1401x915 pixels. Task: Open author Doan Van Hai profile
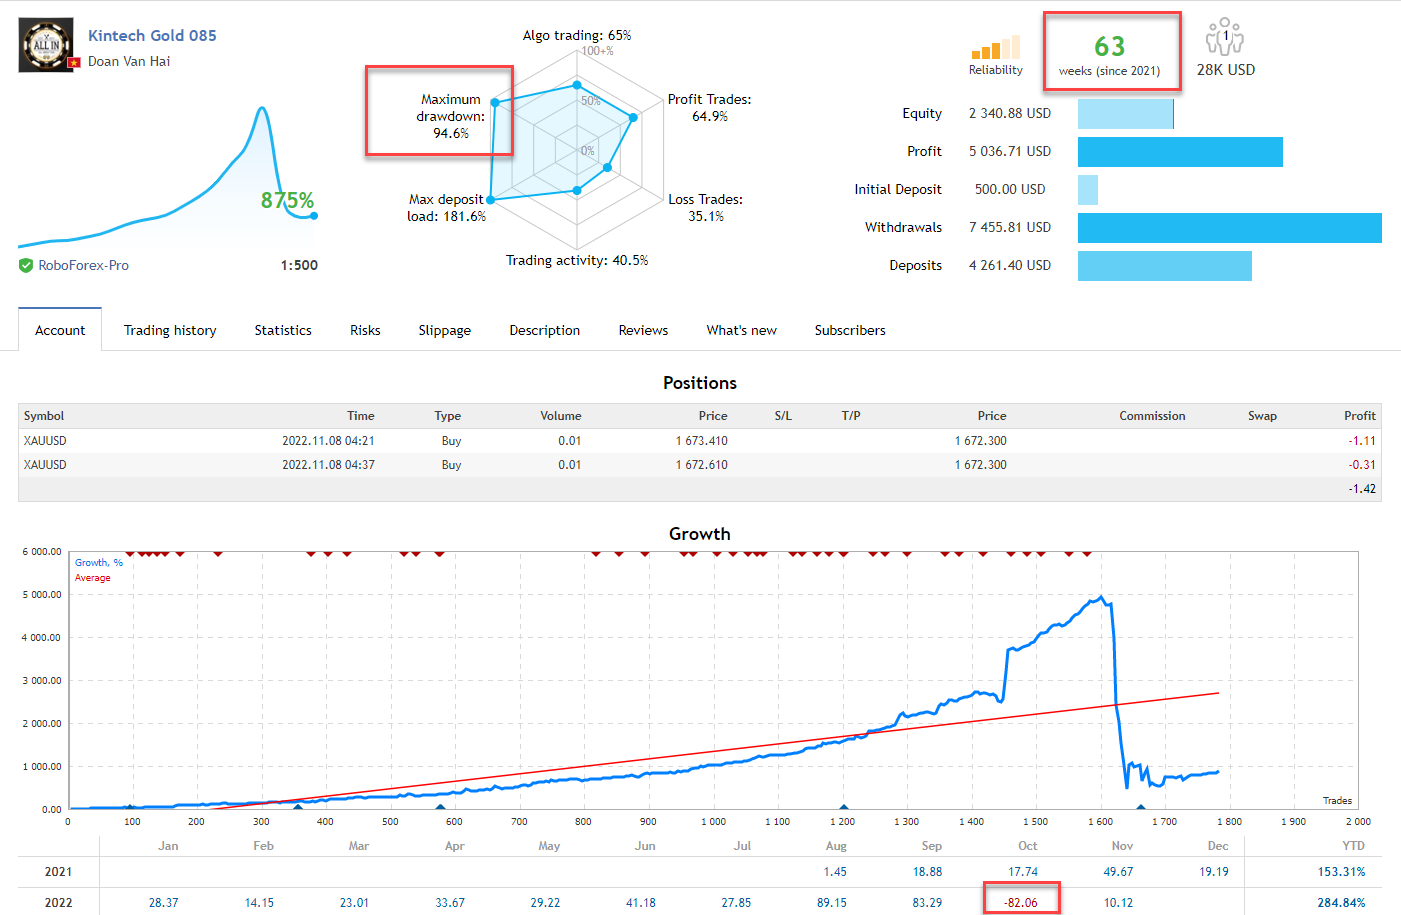[129, 61]
